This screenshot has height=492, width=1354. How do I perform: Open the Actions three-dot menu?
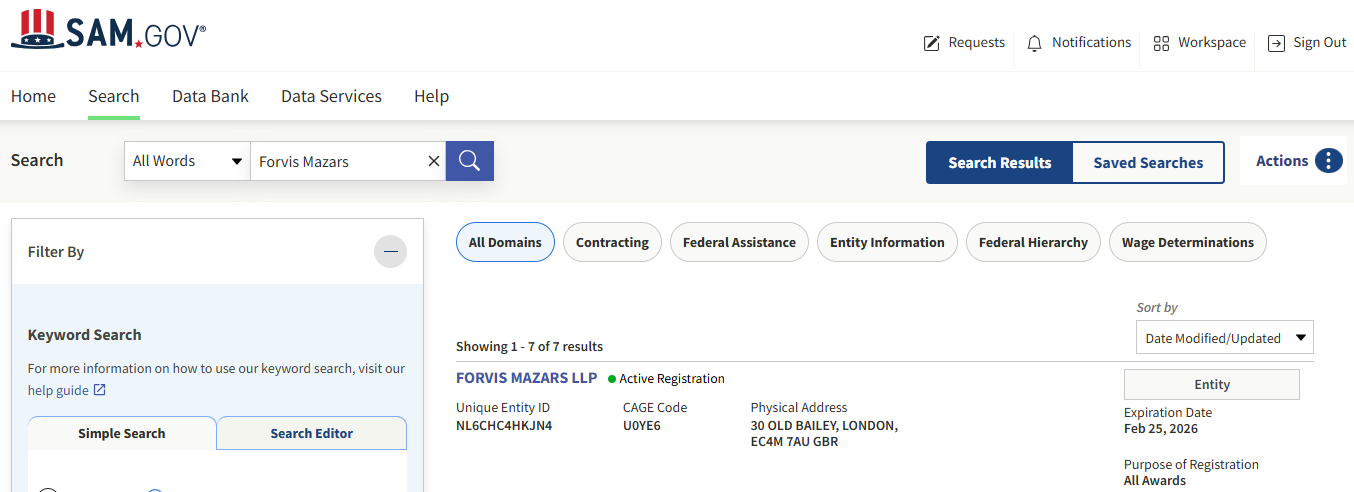point(1328,161)
